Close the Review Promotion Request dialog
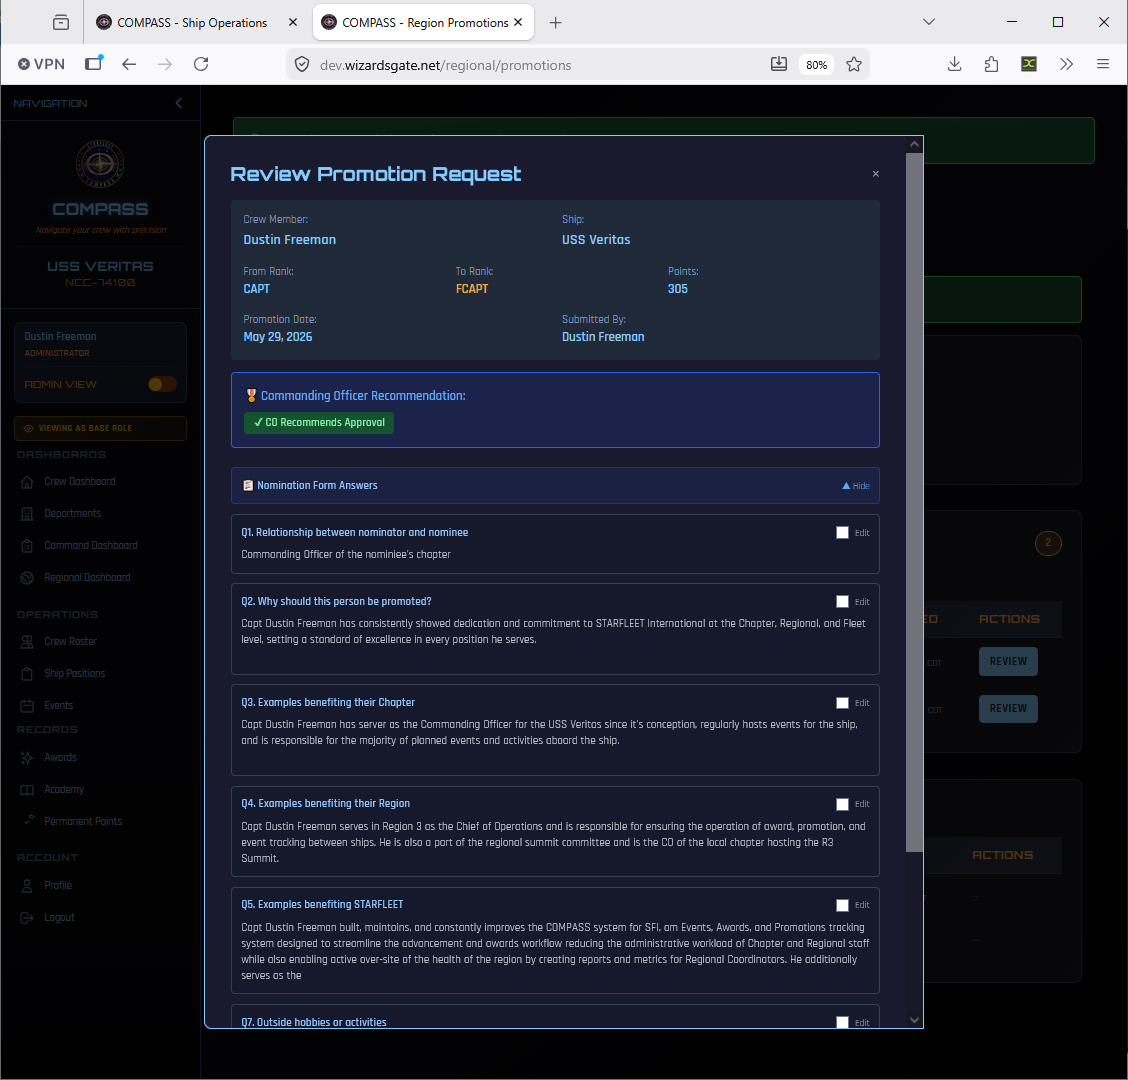 875,174
